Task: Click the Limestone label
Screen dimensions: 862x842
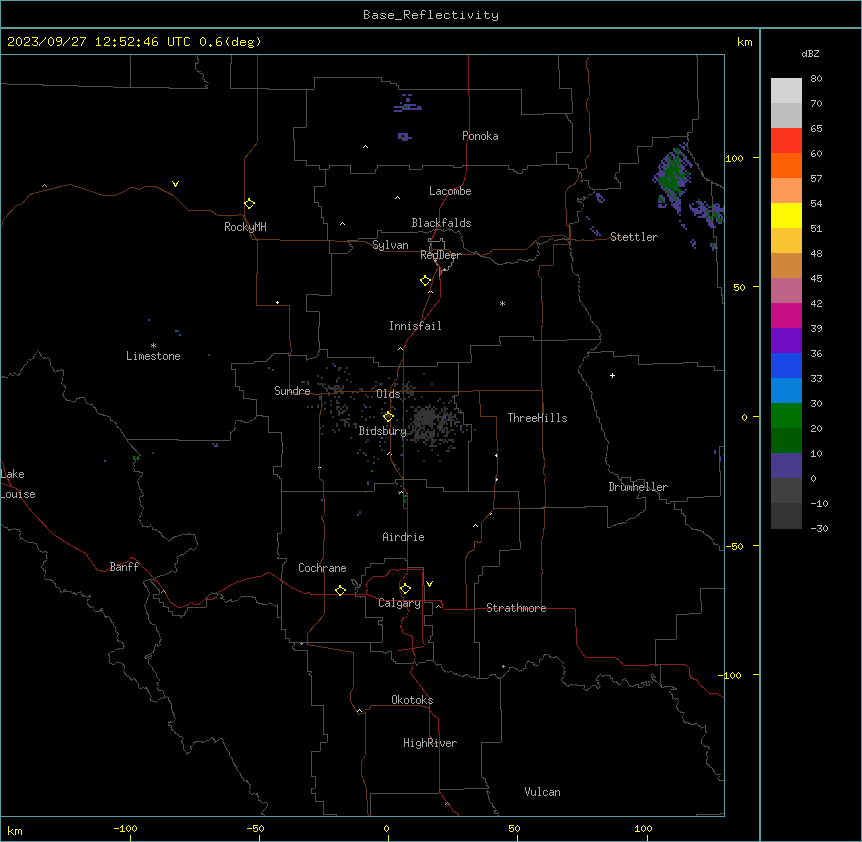Action: (153, 356)
